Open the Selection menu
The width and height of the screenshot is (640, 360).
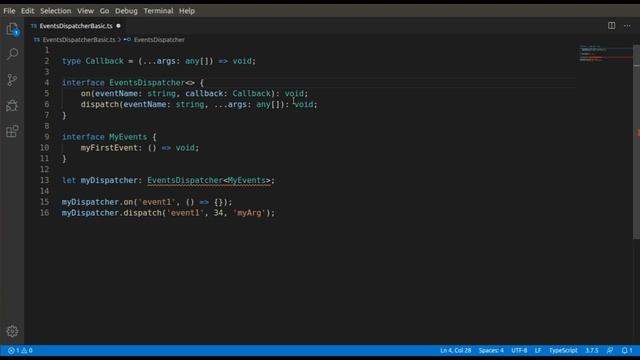click(56, 11)
